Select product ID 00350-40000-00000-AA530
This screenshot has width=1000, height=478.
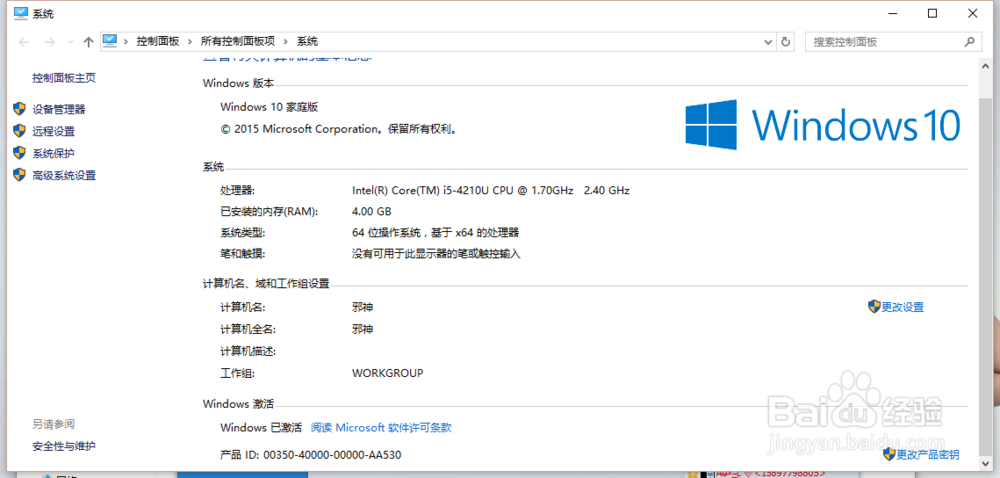pos(332,455)
